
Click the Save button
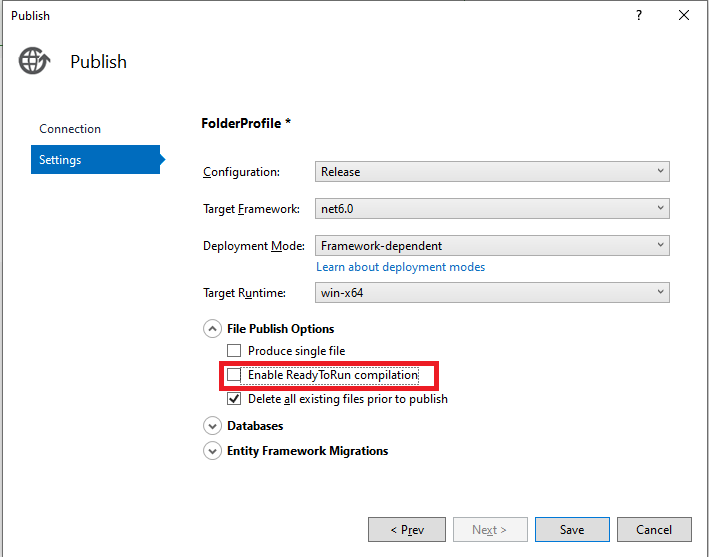pyautogui.click(x=572, y=530)
